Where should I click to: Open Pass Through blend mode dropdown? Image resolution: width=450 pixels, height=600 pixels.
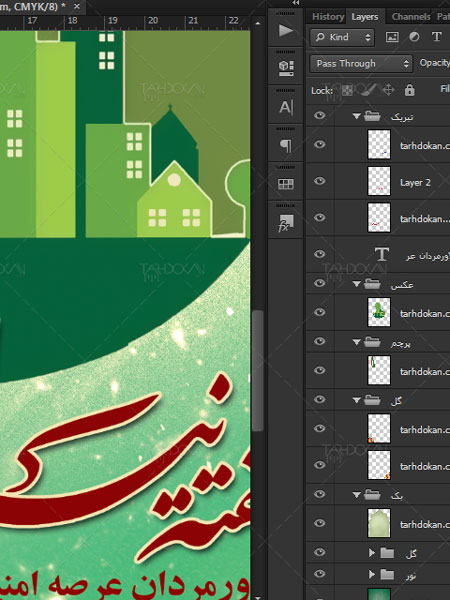361,64
